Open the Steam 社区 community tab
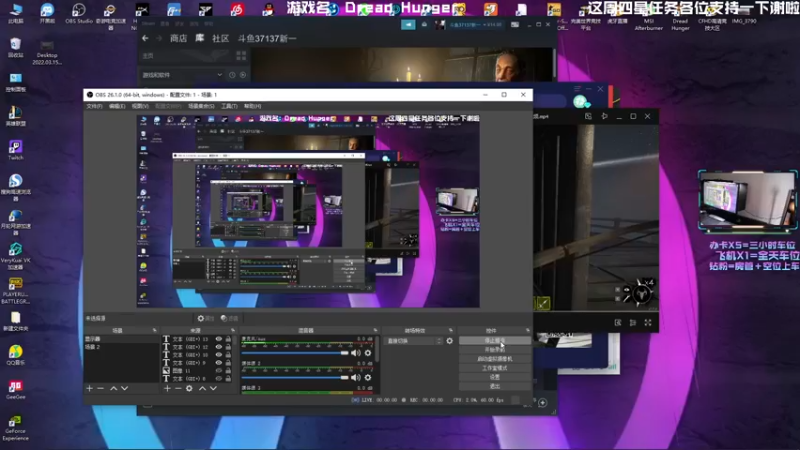 pos(220,38)
